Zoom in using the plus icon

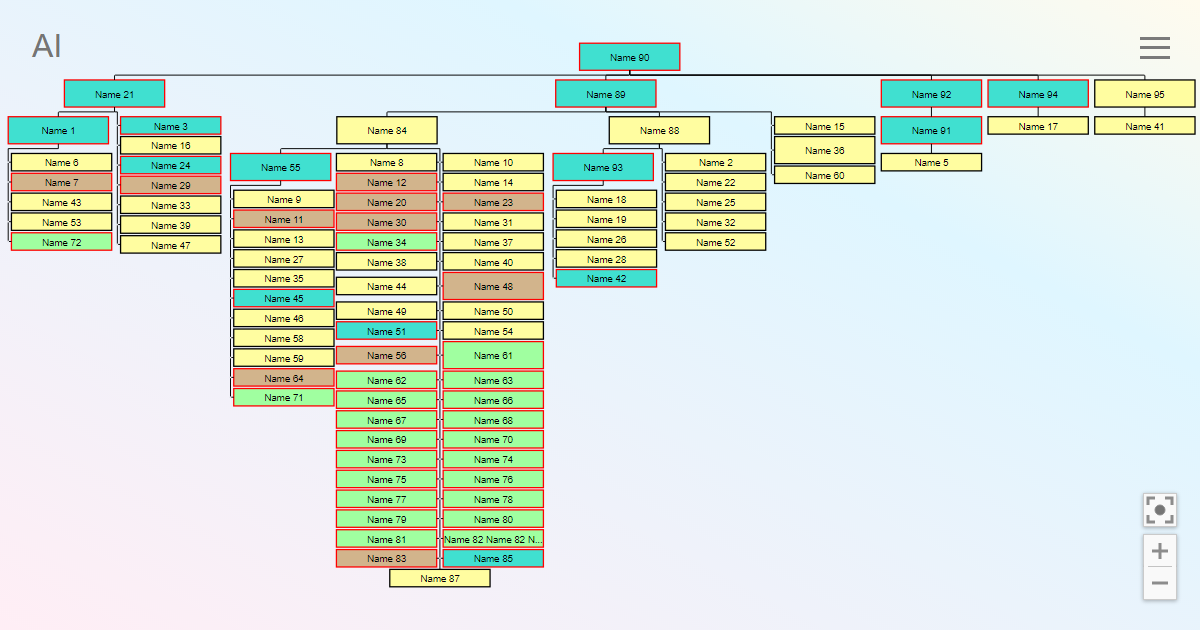(1160, 550)
